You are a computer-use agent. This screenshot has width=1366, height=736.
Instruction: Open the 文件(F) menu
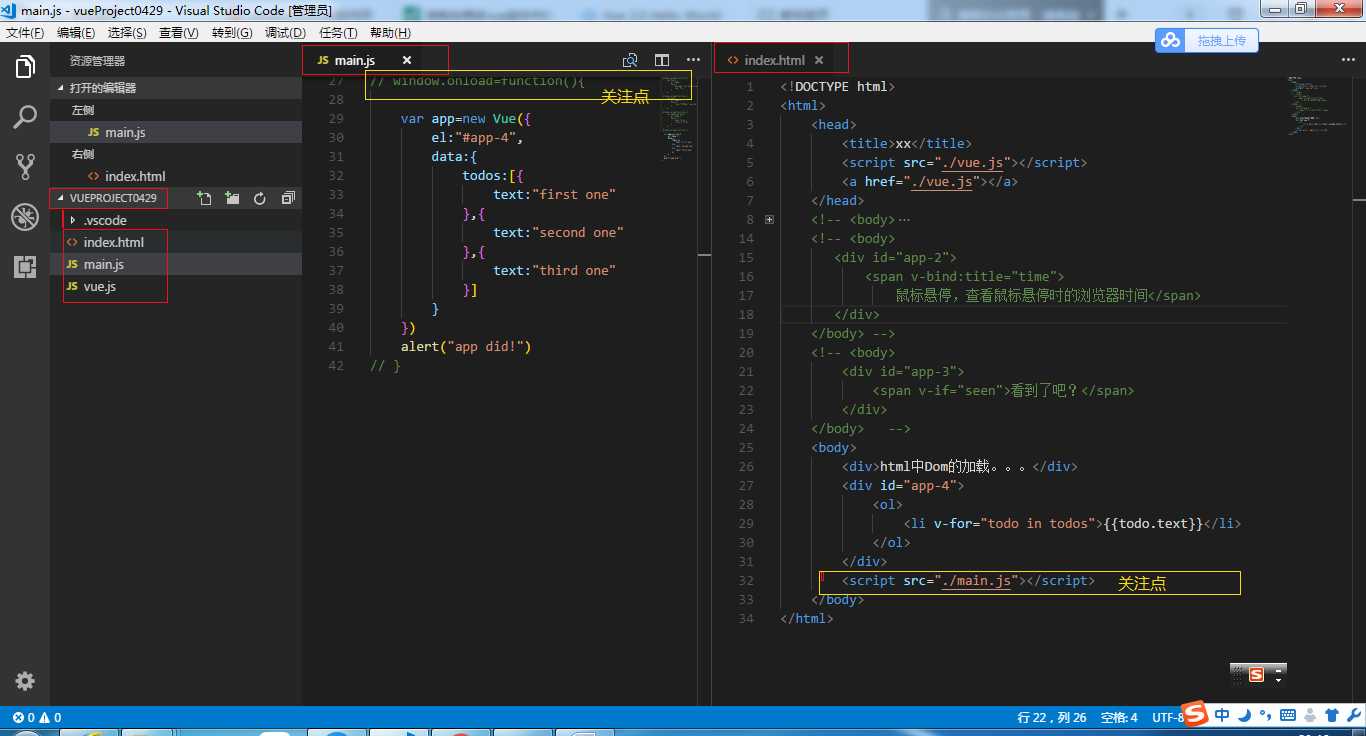tap(25, 33)
